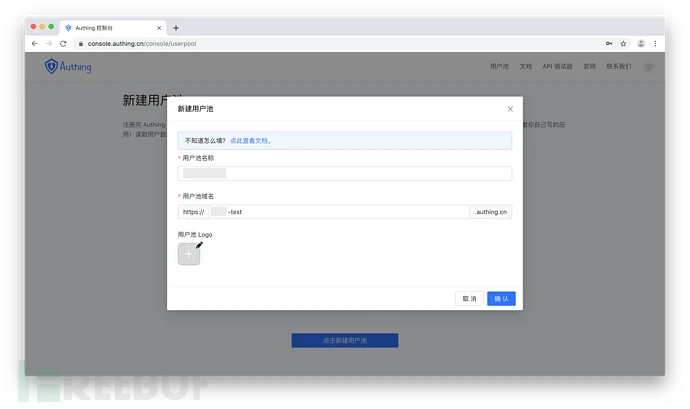Screen dimensions: 690x409
Task: Close the 新建用户池 dialog
Action: coord(510,109)
